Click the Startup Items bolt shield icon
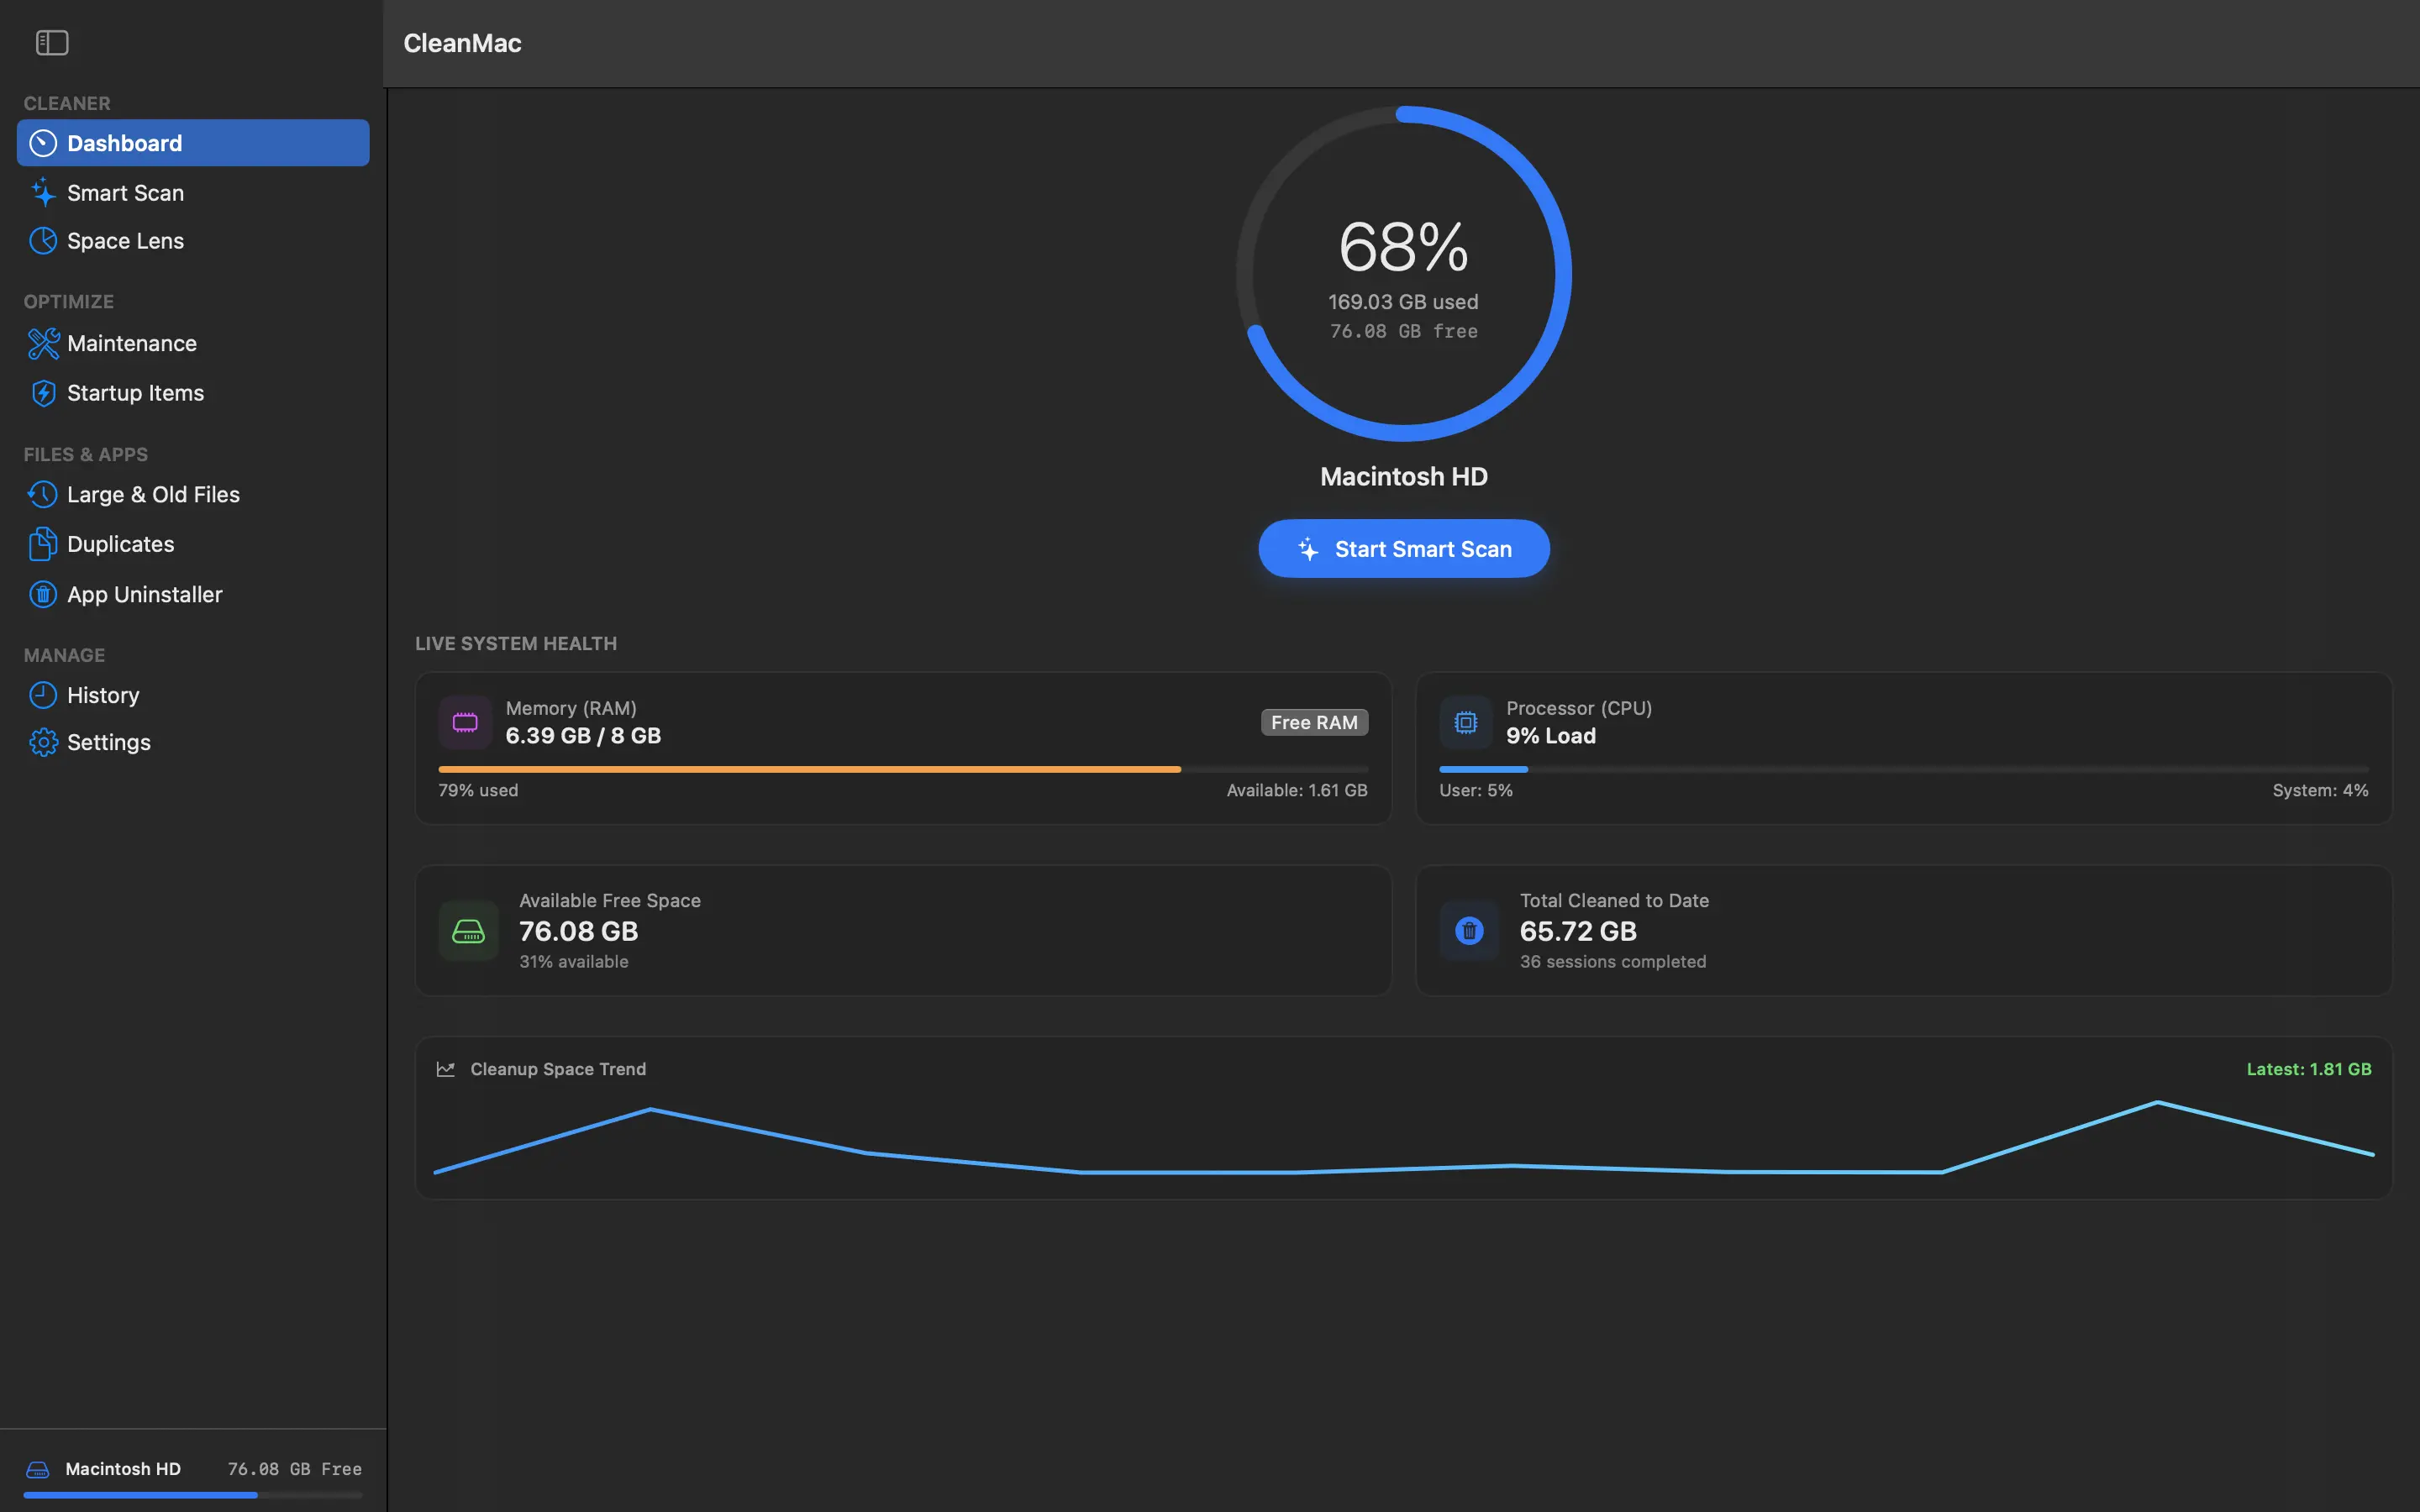 click(x=43, y=393)
